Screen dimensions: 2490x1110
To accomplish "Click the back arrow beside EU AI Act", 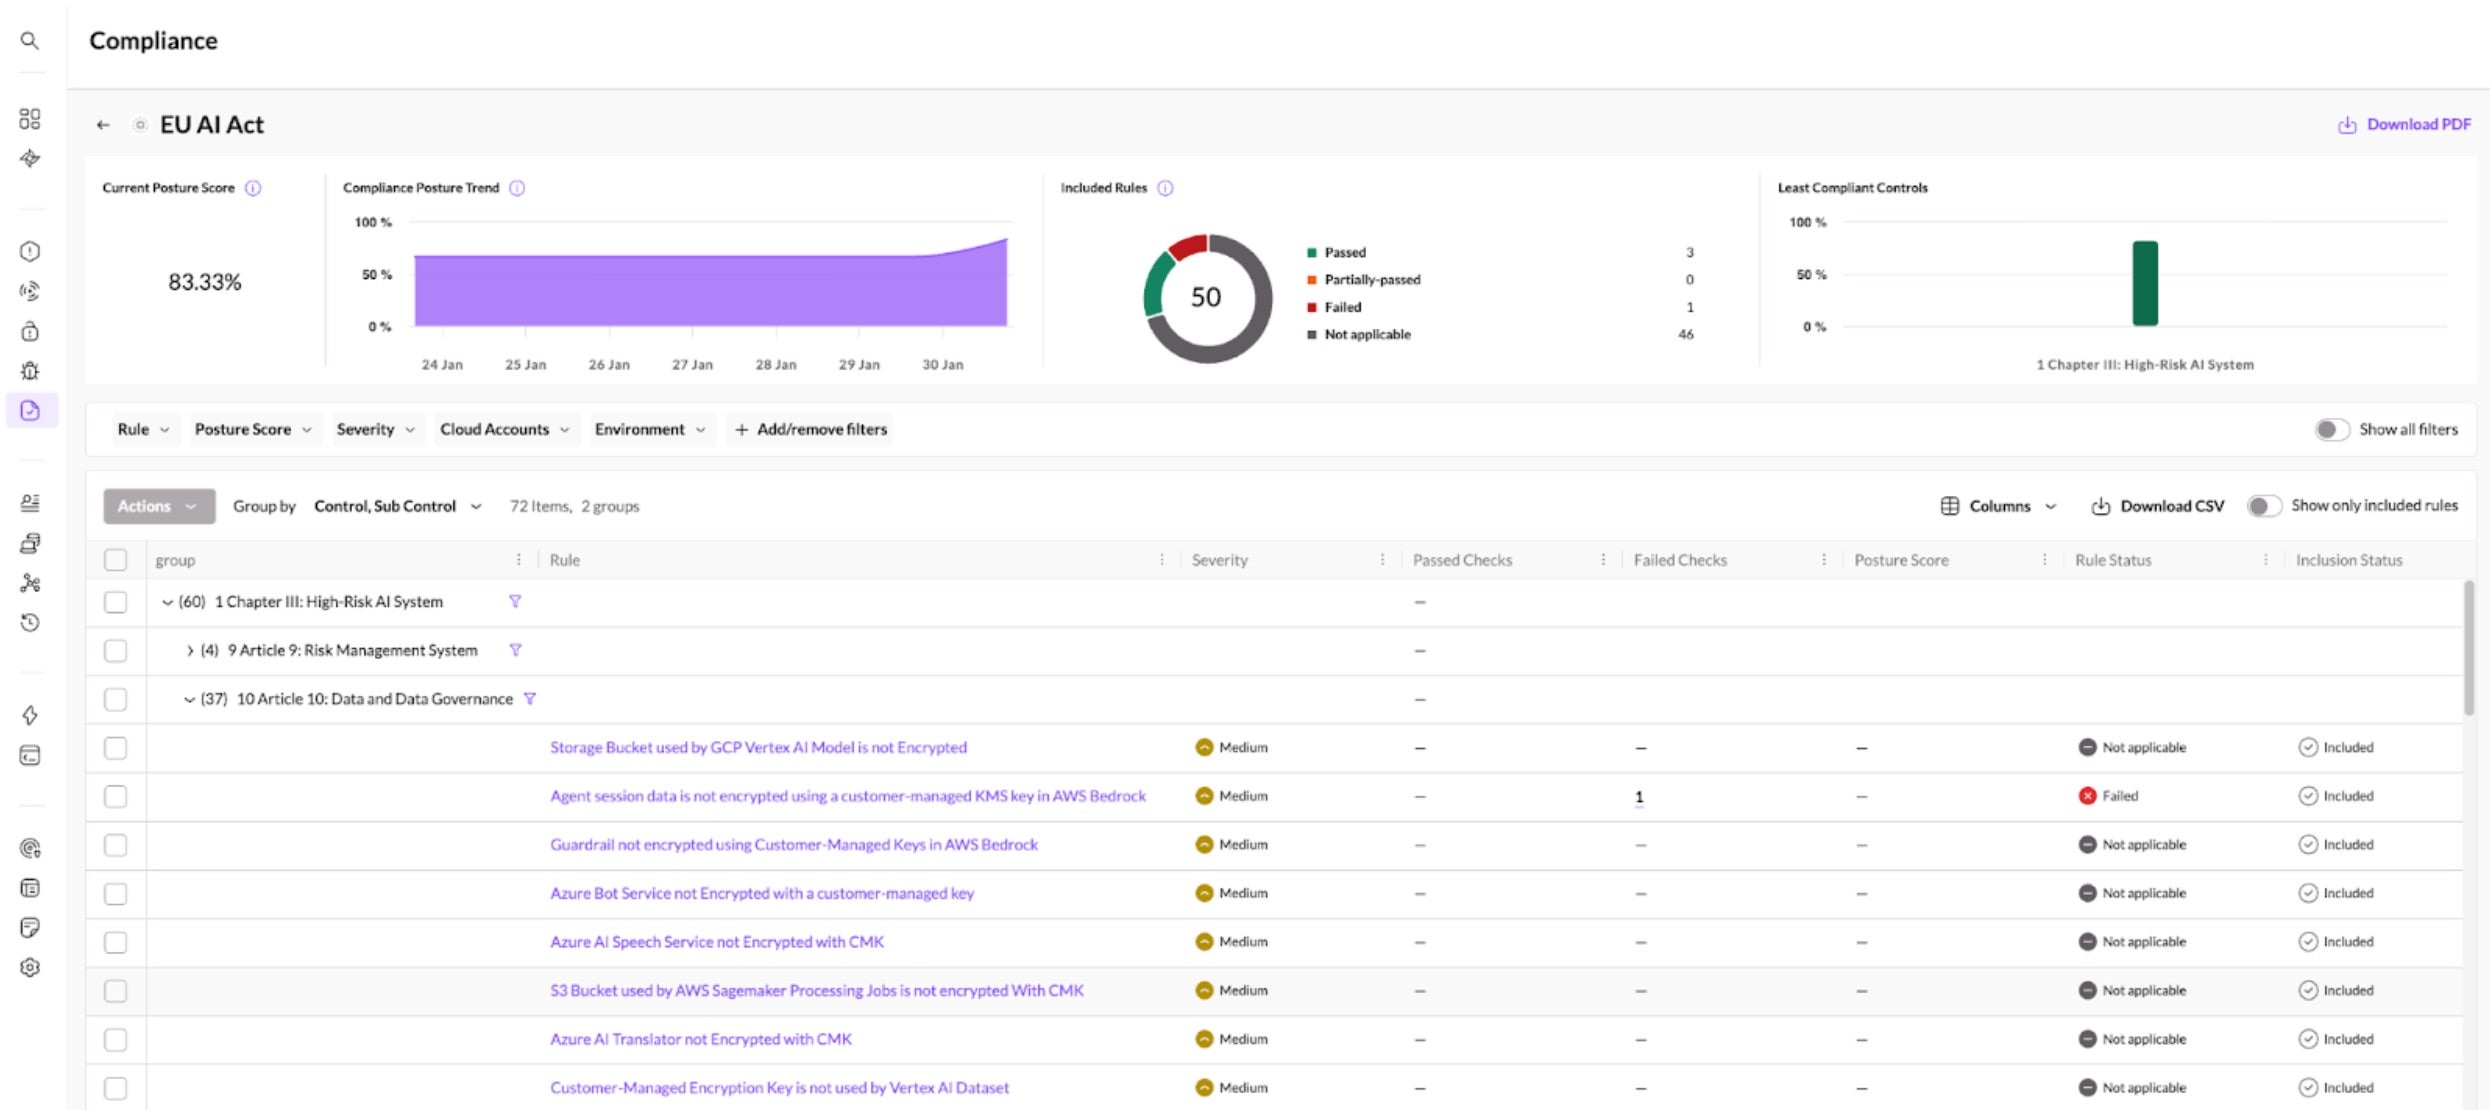I will tap(103, 125).
